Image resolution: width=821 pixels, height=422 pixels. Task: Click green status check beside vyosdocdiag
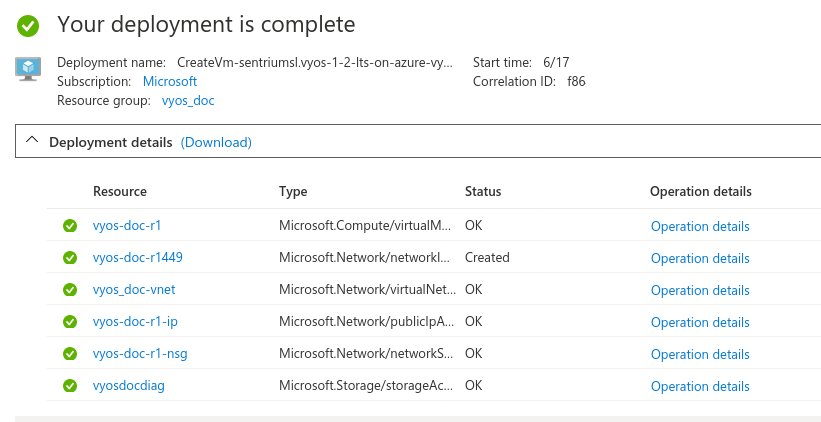70,386
